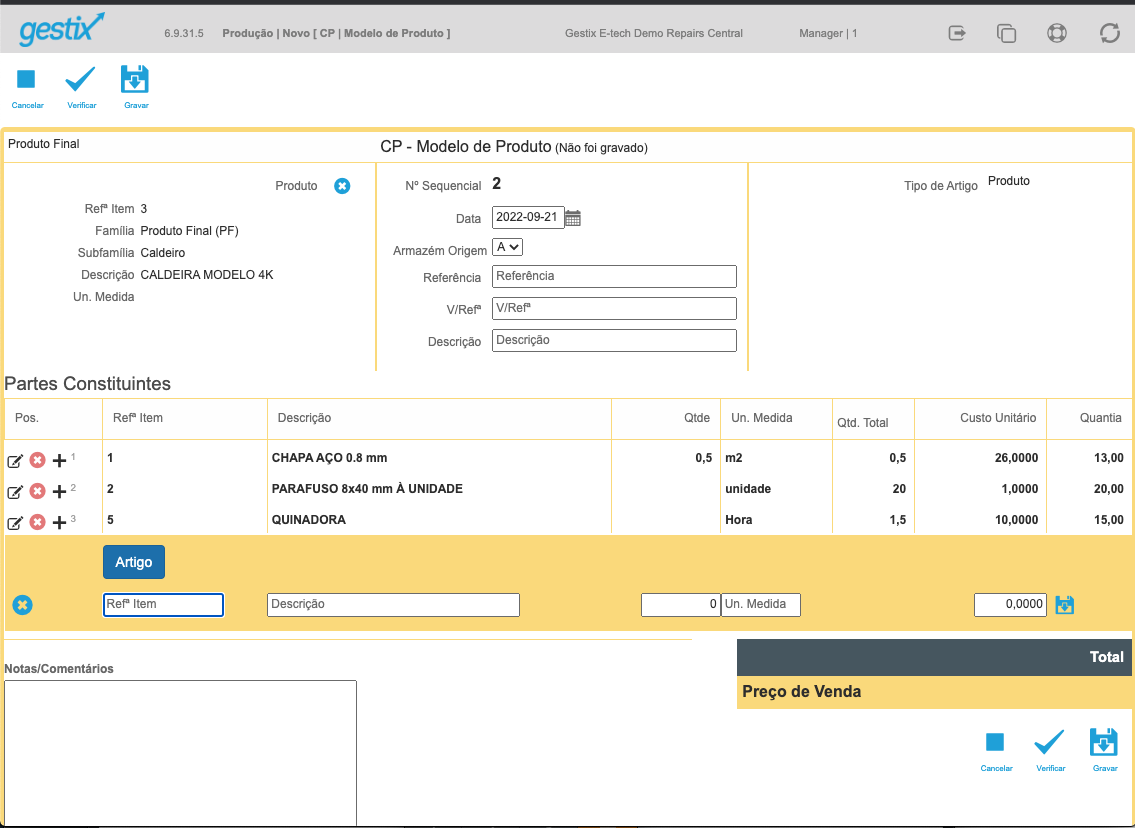Open the calendar picker beside Data field

573,218
